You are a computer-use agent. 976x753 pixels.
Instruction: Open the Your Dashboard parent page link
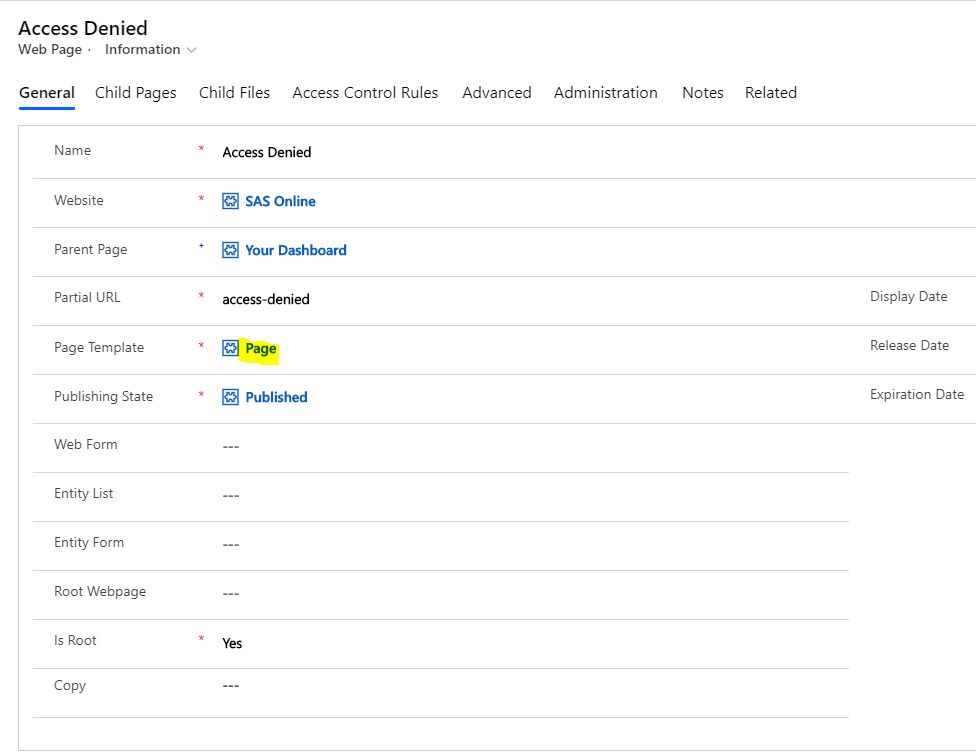[296, 250]
